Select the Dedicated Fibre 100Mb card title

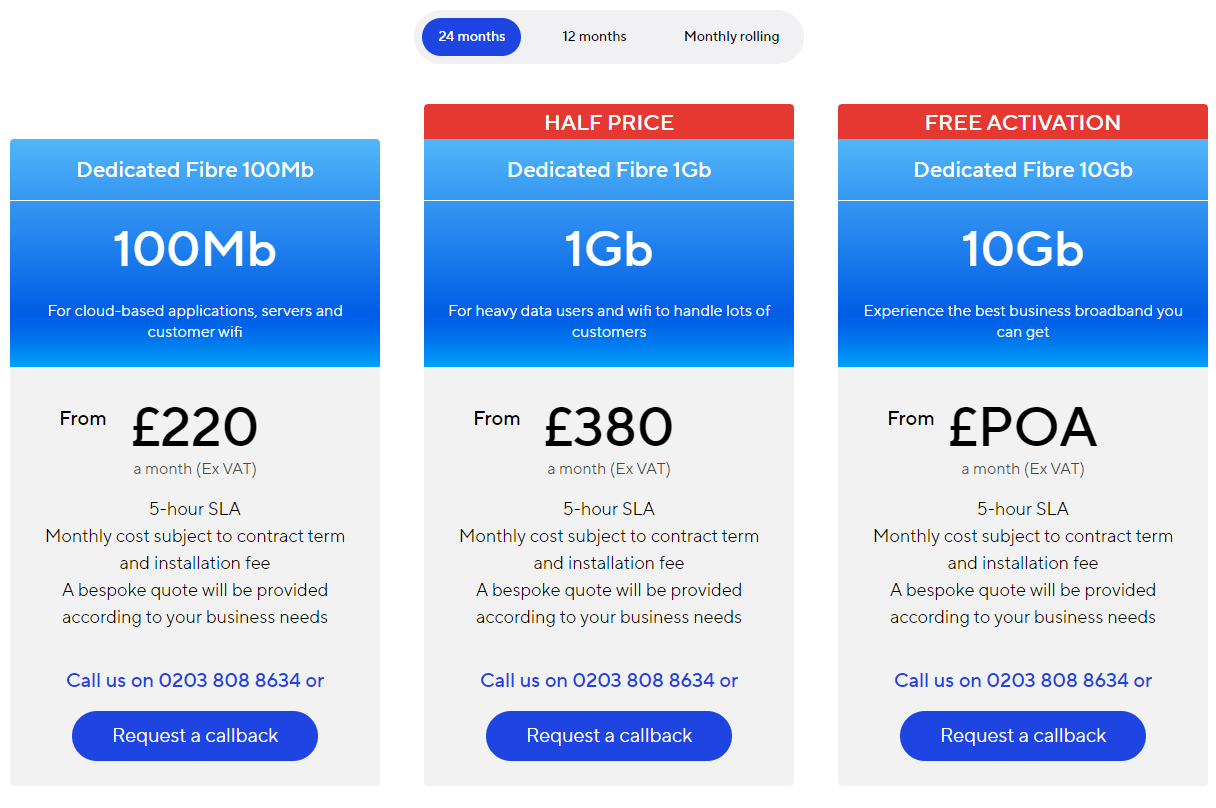pyautogui.click(x=195, y=170)
